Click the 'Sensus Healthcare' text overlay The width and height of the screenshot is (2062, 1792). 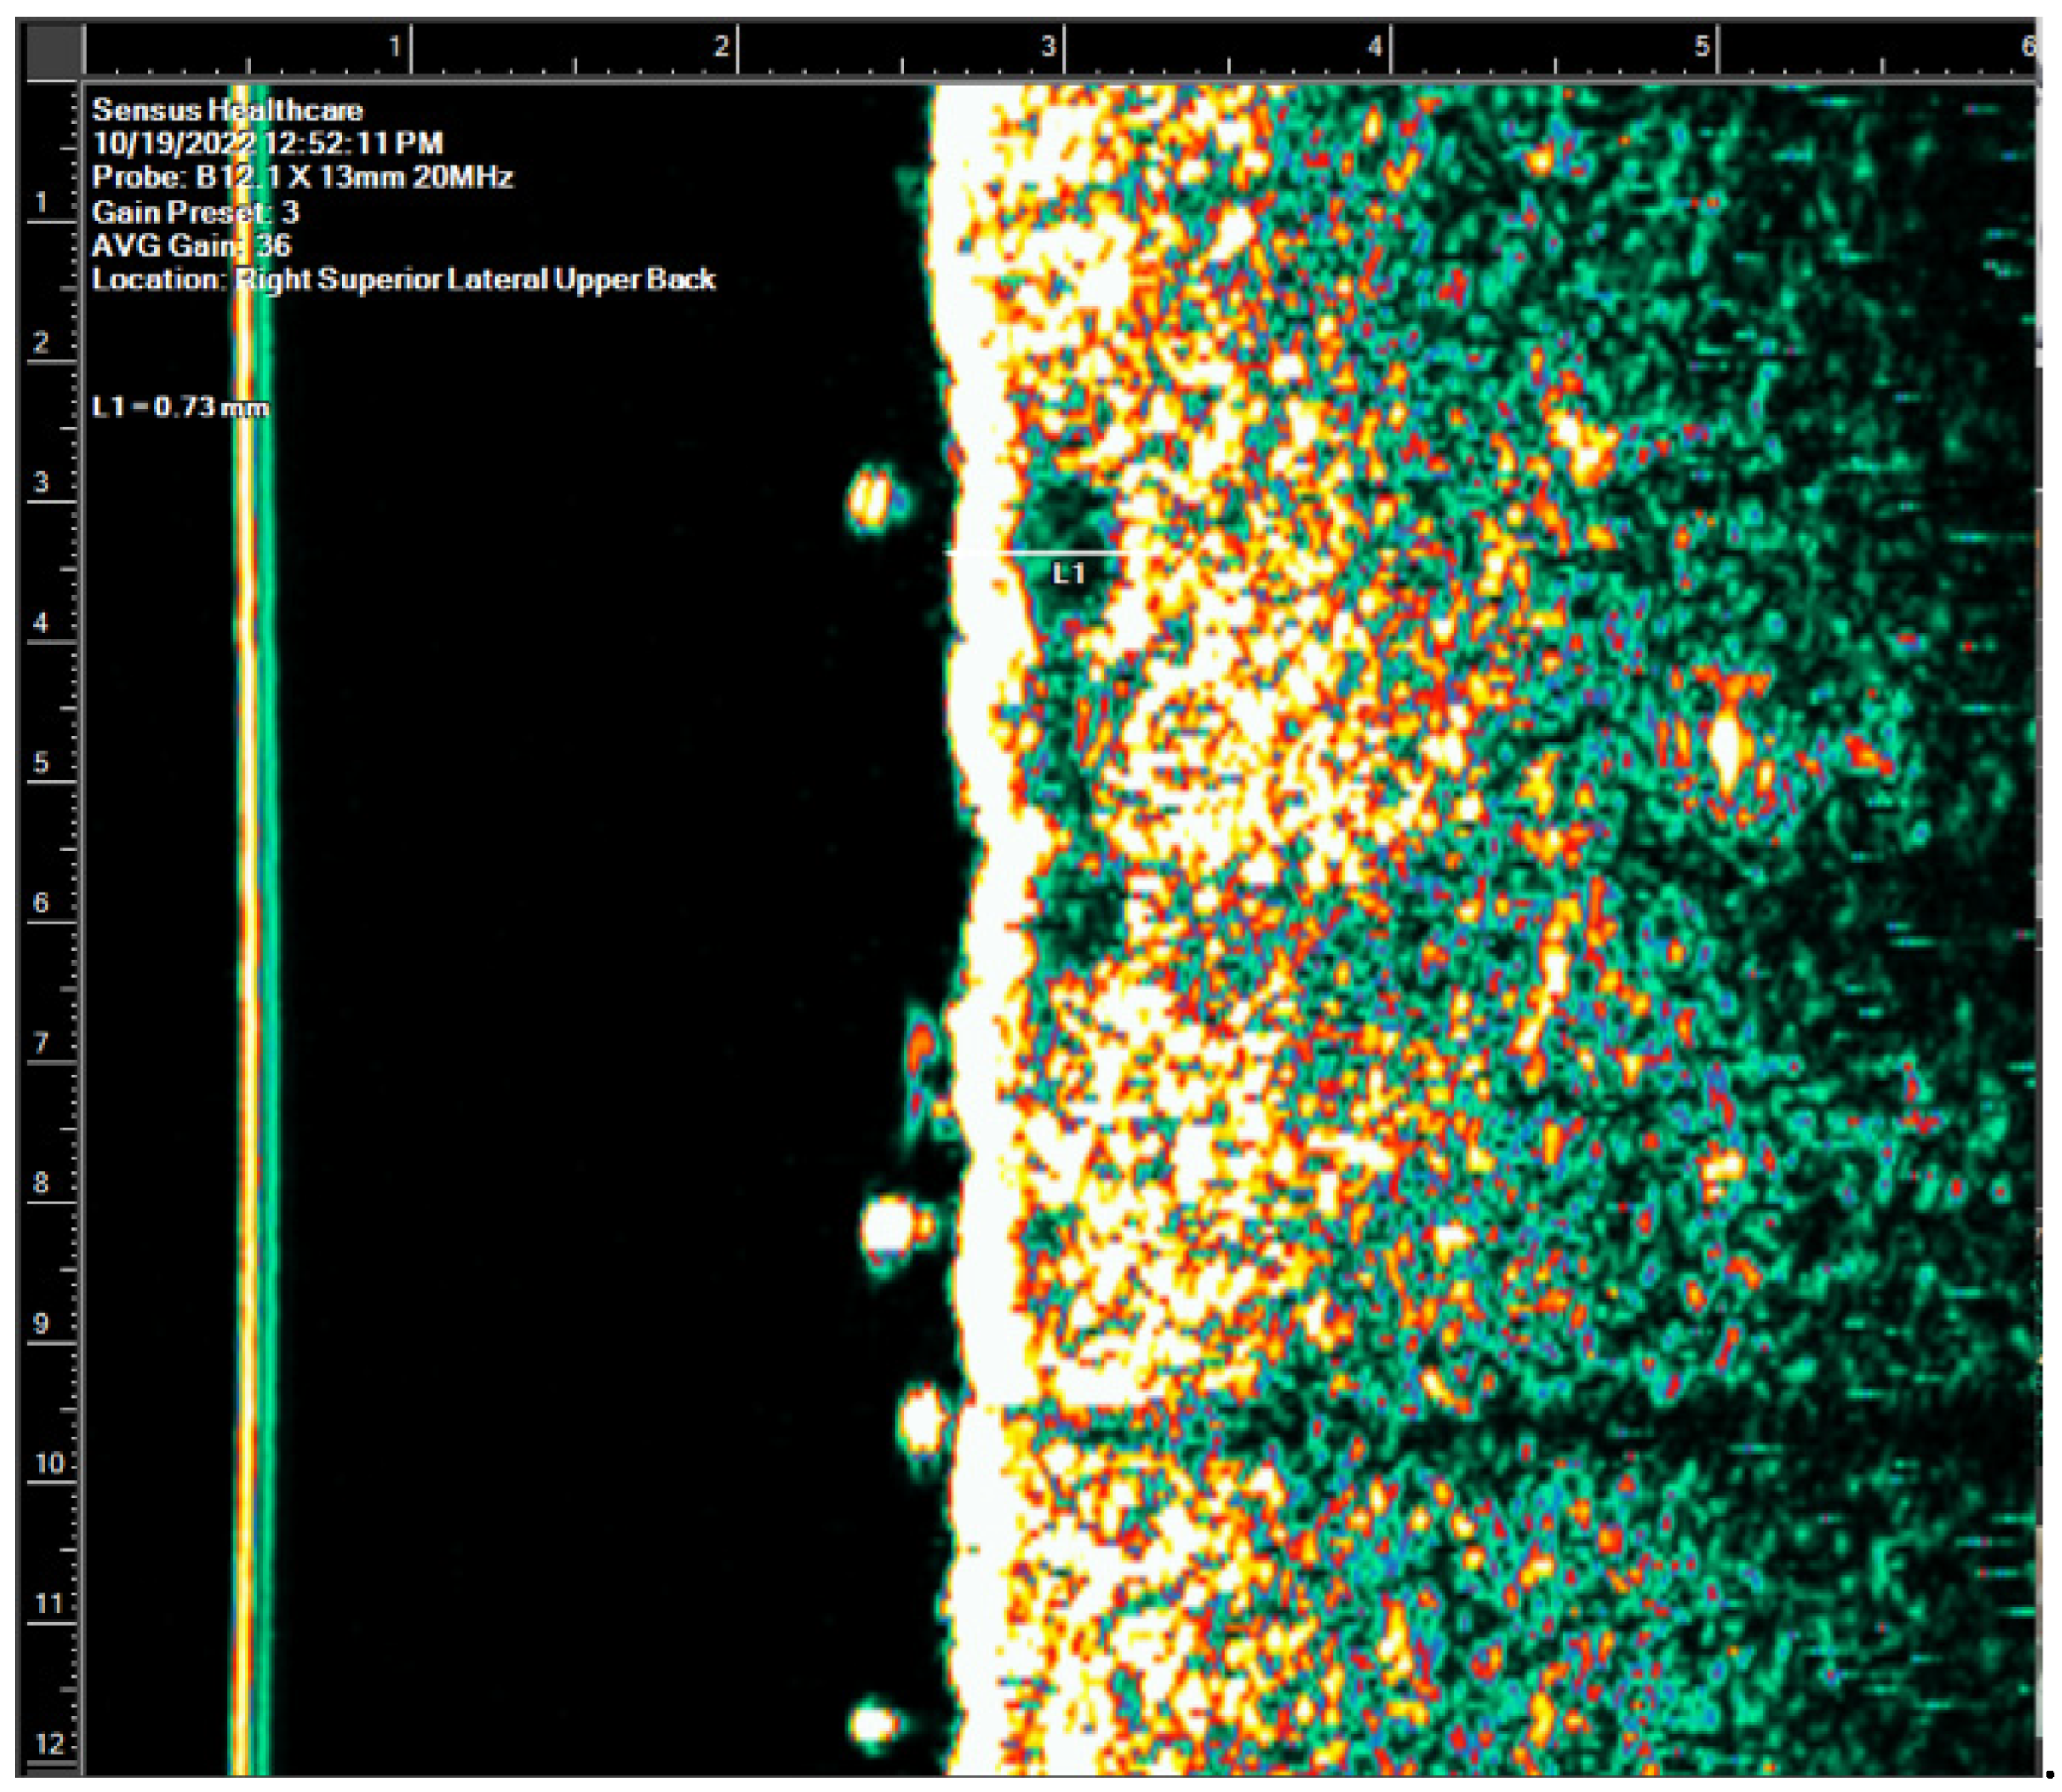[227, 110]
